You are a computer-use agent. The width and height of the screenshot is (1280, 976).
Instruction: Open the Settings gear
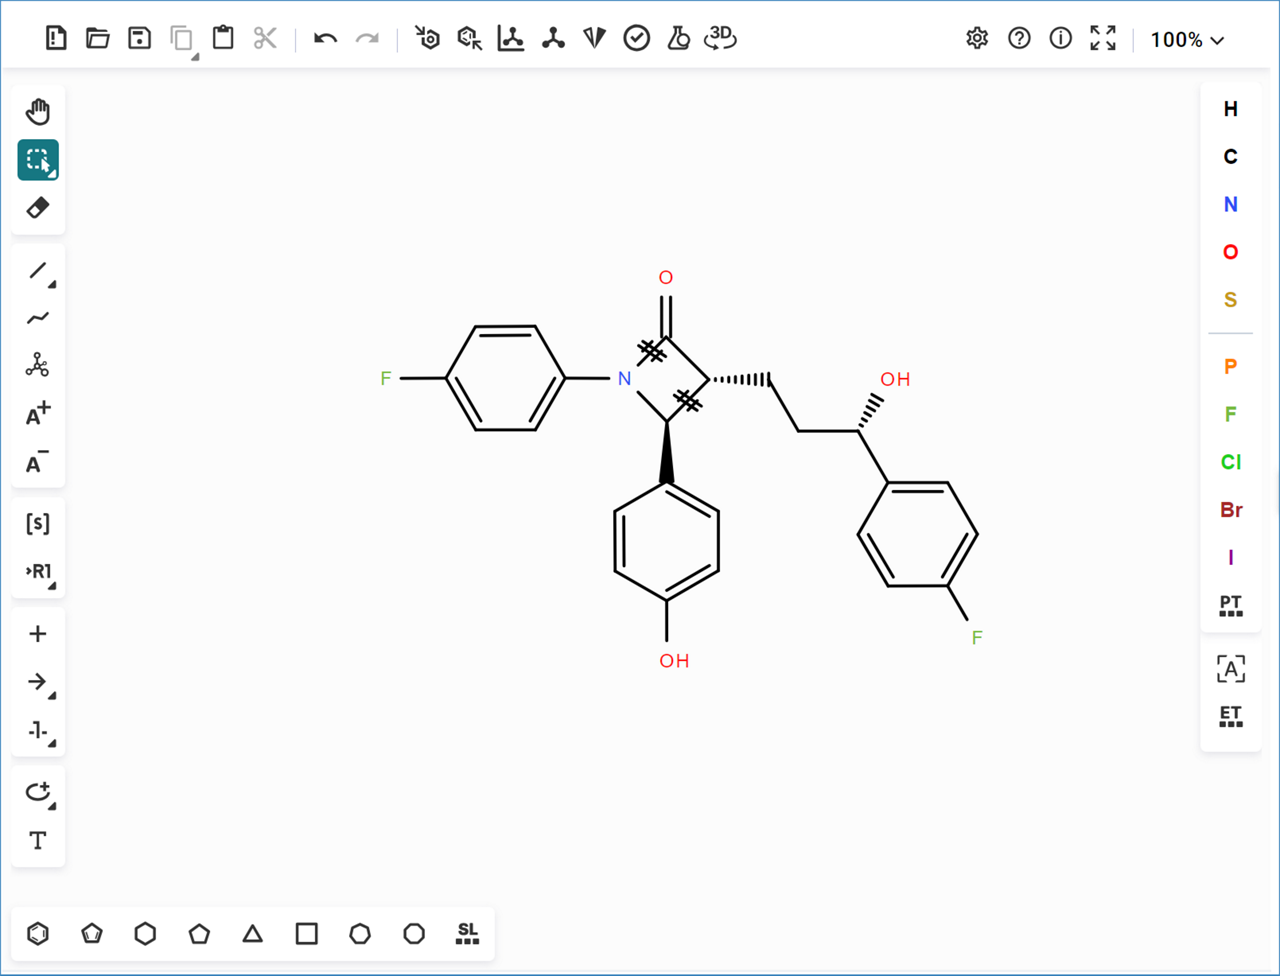coord(977,39)
